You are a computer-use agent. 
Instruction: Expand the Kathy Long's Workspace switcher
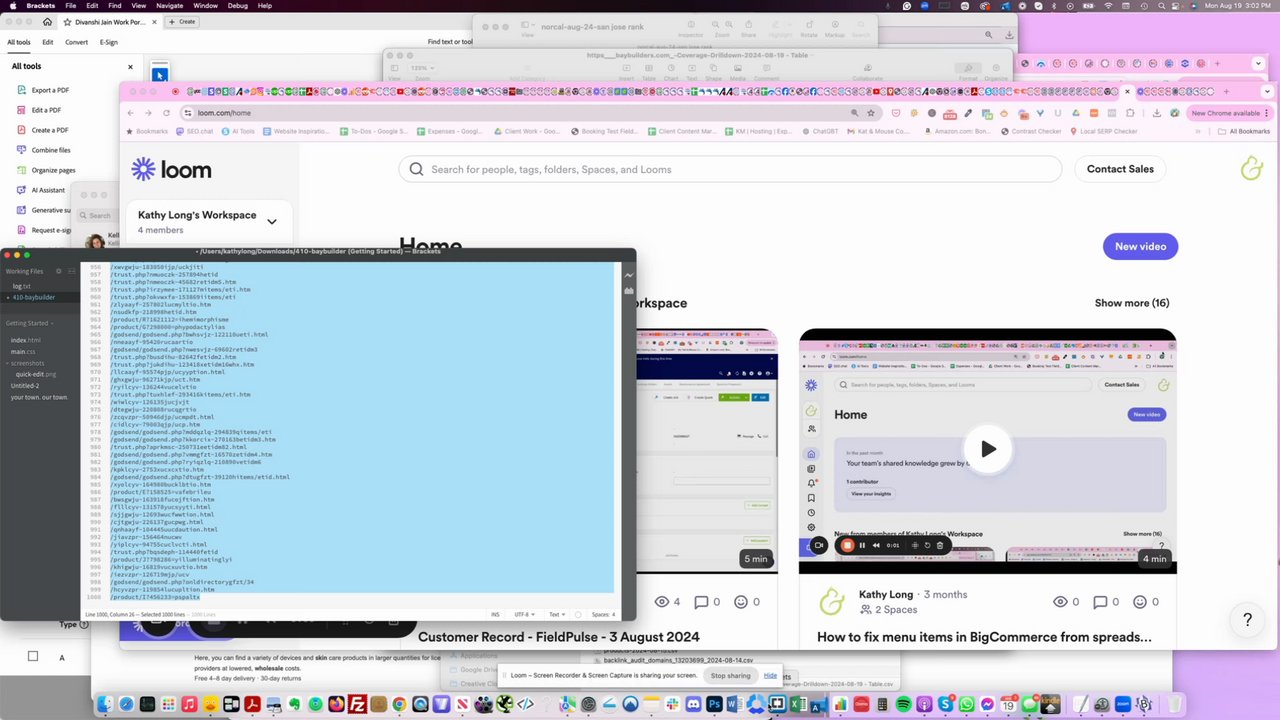[271, 221]
